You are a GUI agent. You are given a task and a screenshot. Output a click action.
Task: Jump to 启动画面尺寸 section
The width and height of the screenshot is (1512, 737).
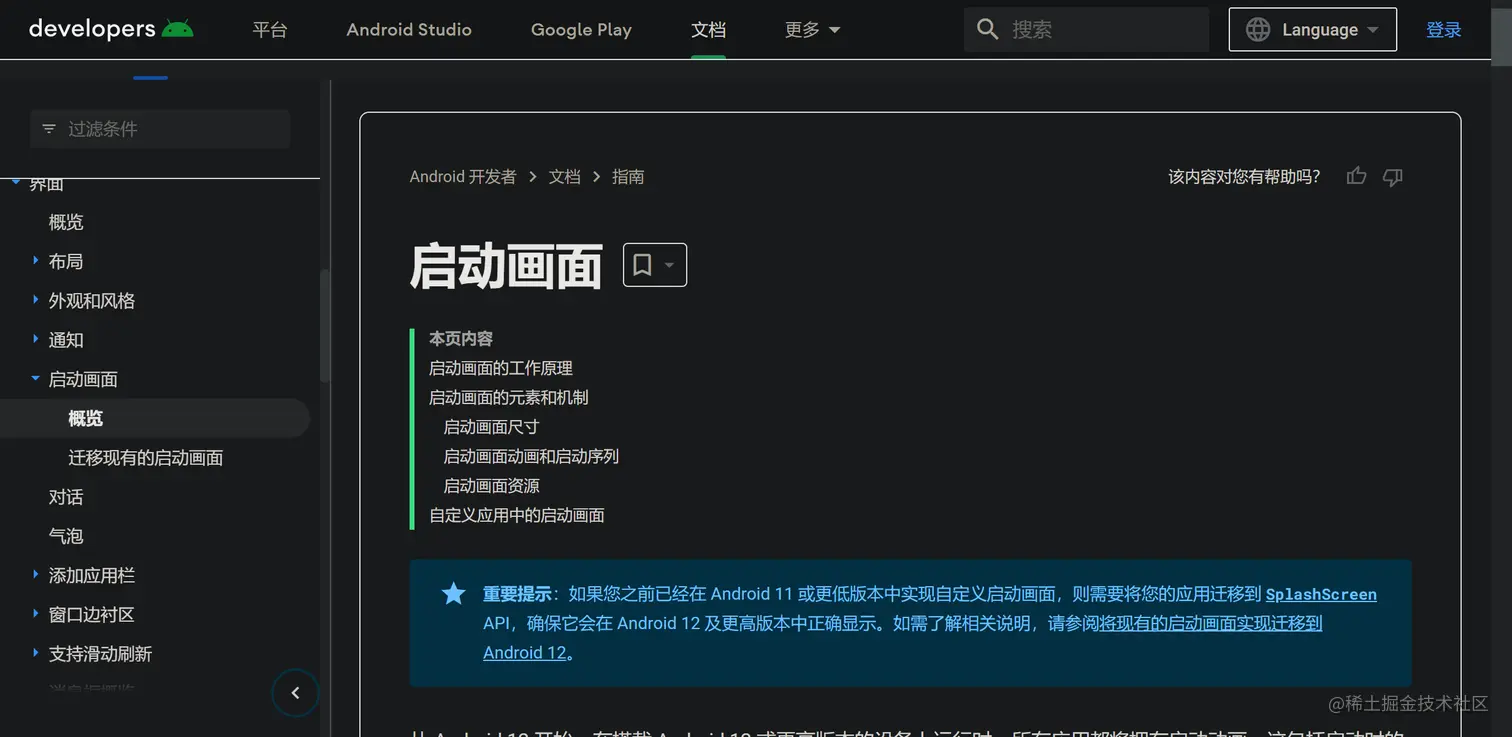pyautogui.click(x=491, y=427)
